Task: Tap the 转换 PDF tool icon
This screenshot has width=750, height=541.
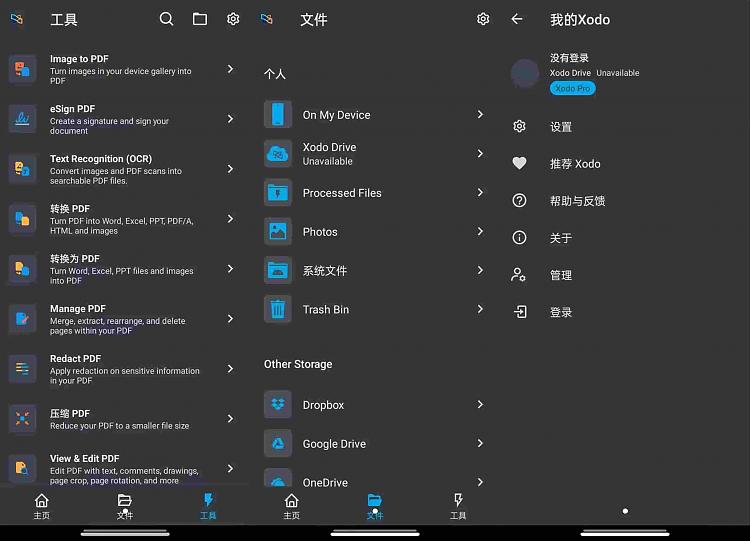Action: pyautogui.click(x=22, y=219)
